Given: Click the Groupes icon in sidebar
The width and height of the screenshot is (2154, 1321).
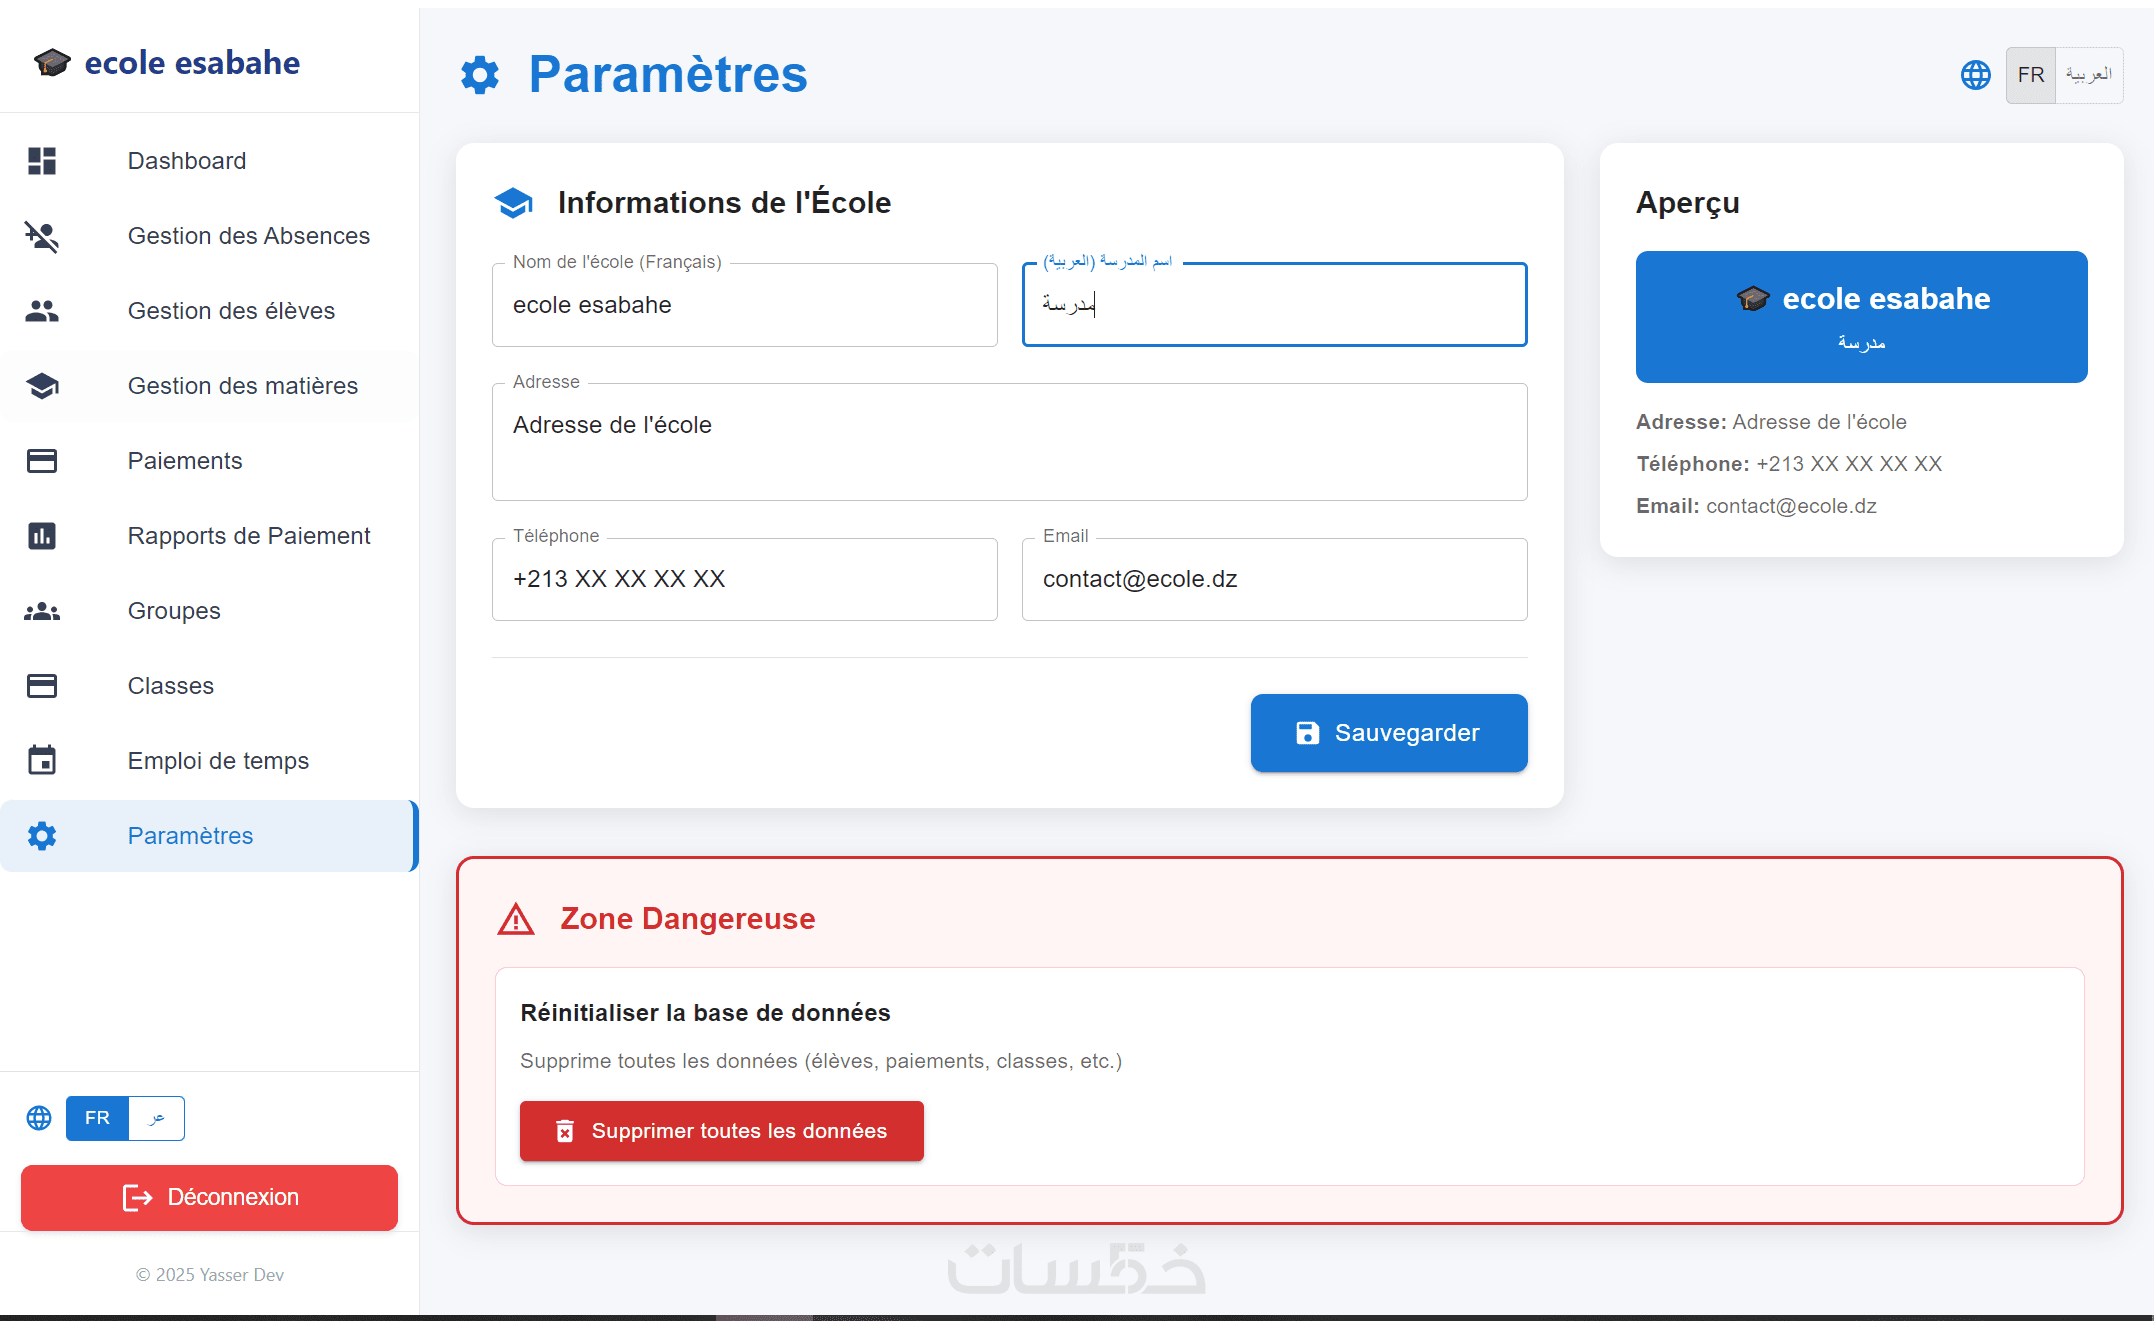Looking at the screenshot, I should [x=42, y=611].
